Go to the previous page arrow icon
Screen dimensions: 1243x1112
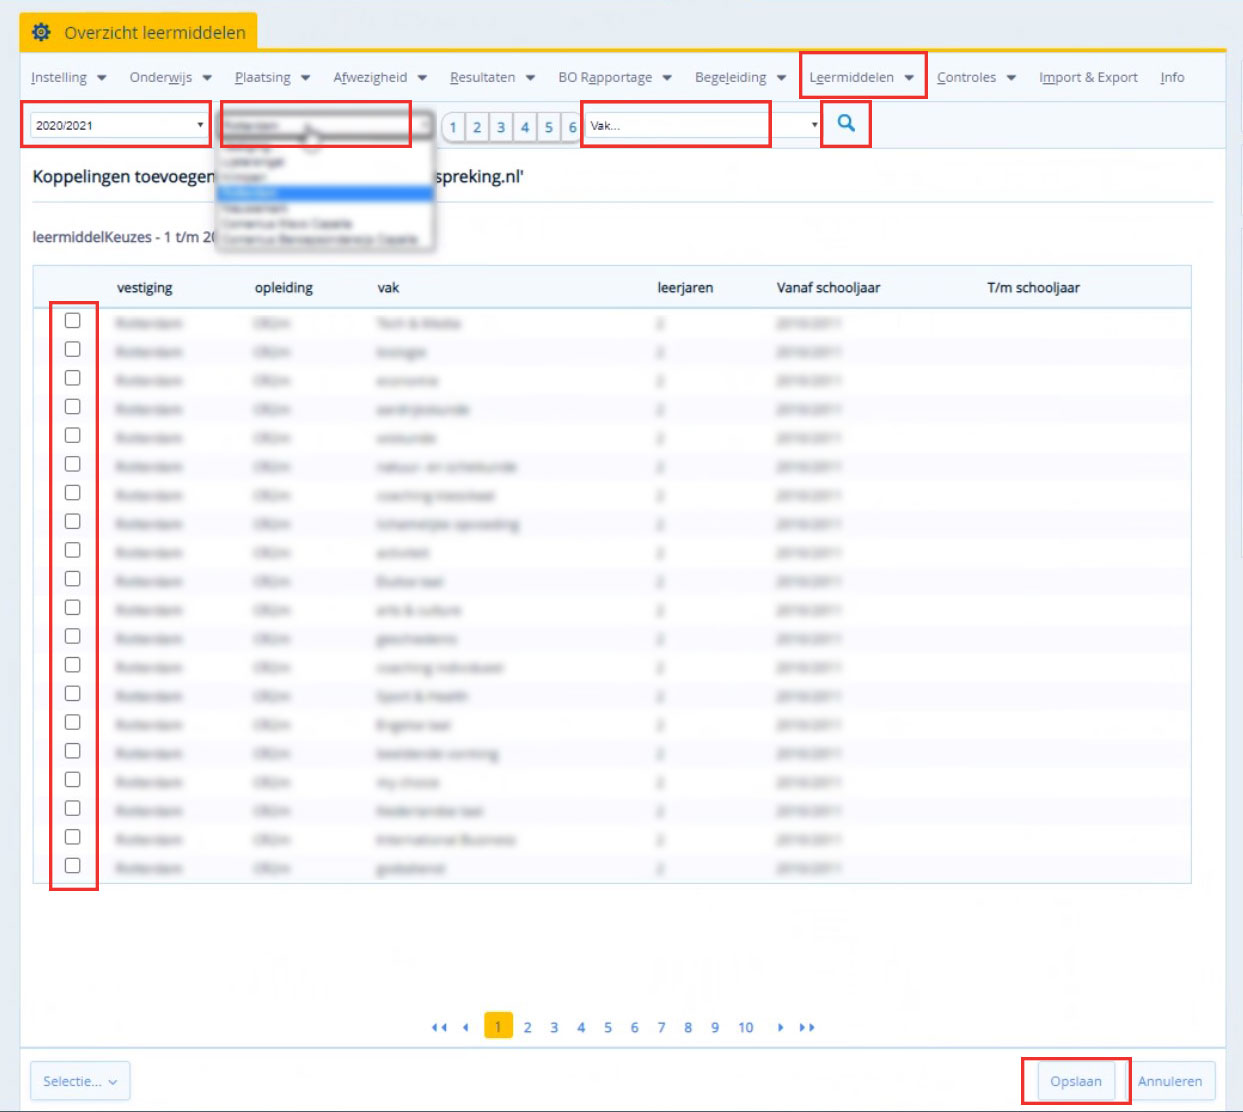click(x=466, y=1027)
